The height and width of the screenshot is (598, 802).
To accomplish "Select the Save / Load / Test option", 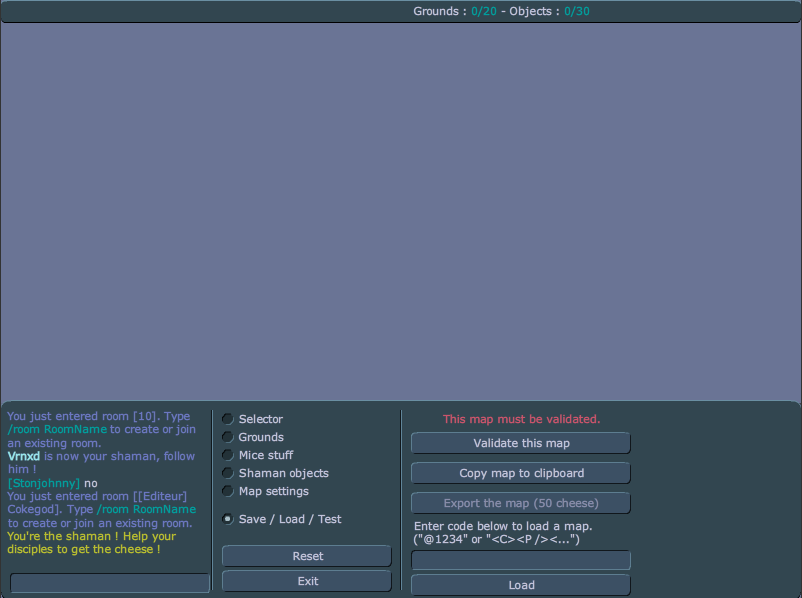I will pos(228,519).
